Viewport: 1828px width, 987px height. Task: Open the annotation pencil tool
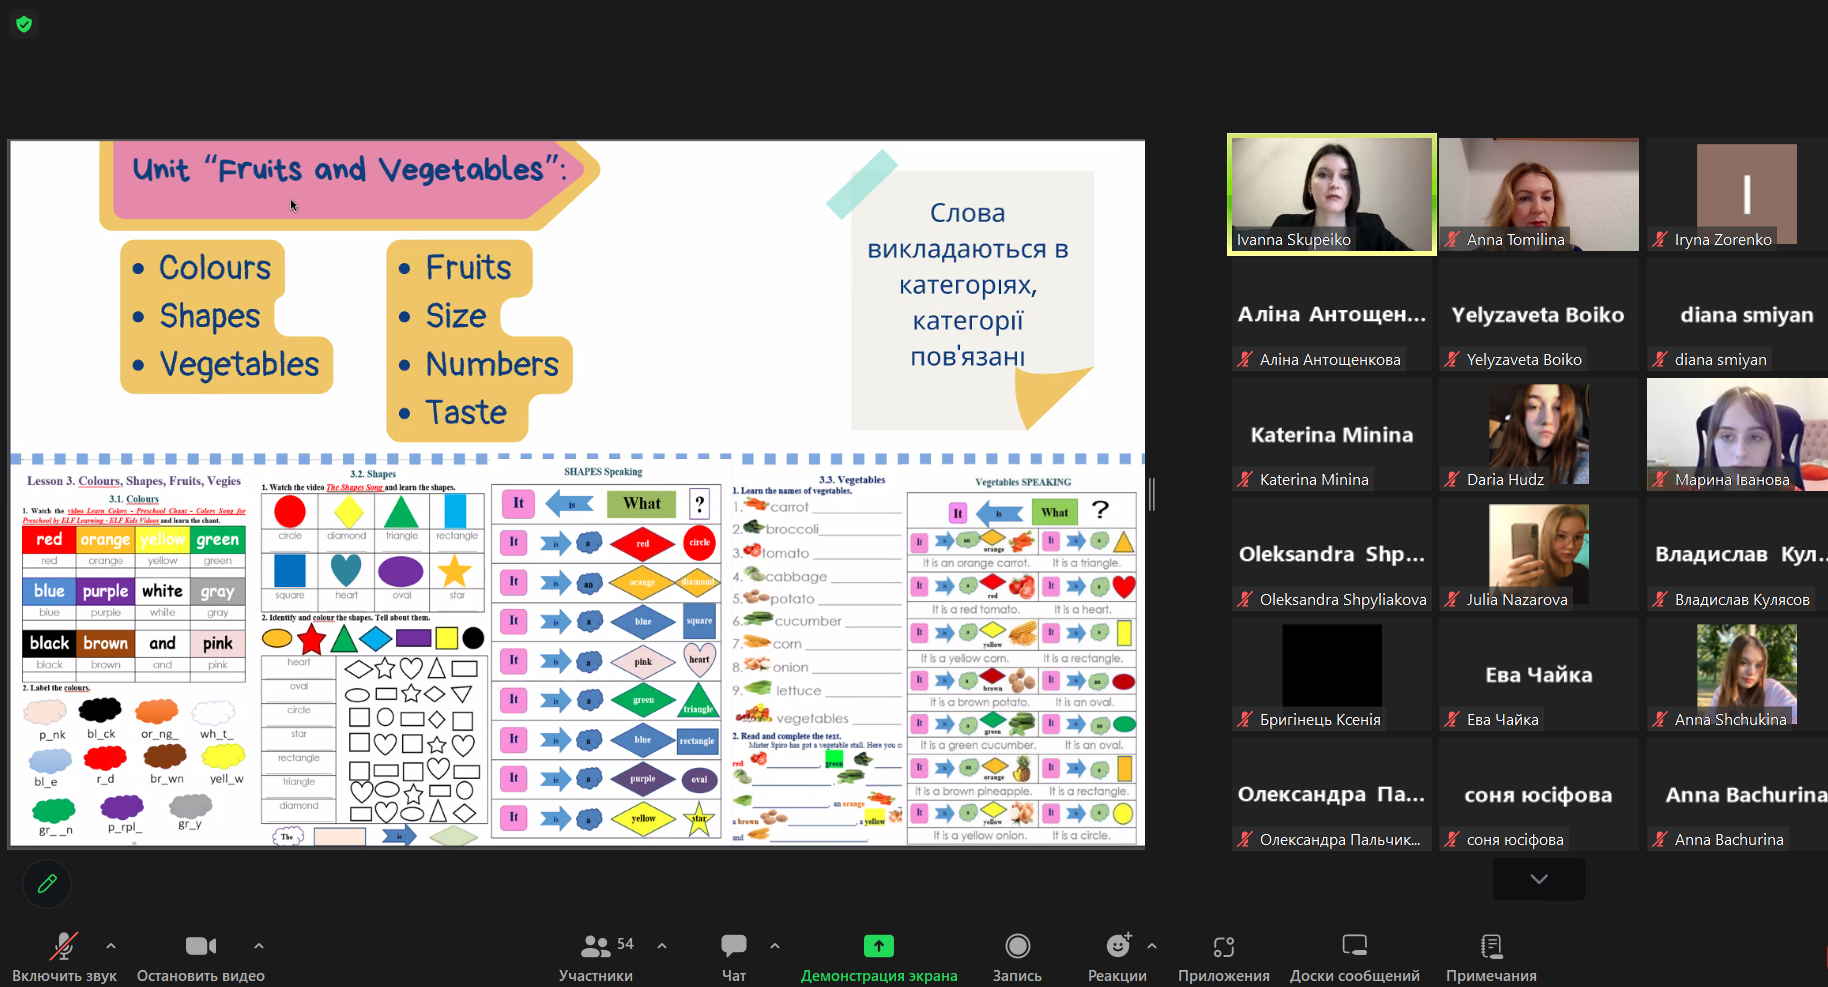(x=47, y=884)
